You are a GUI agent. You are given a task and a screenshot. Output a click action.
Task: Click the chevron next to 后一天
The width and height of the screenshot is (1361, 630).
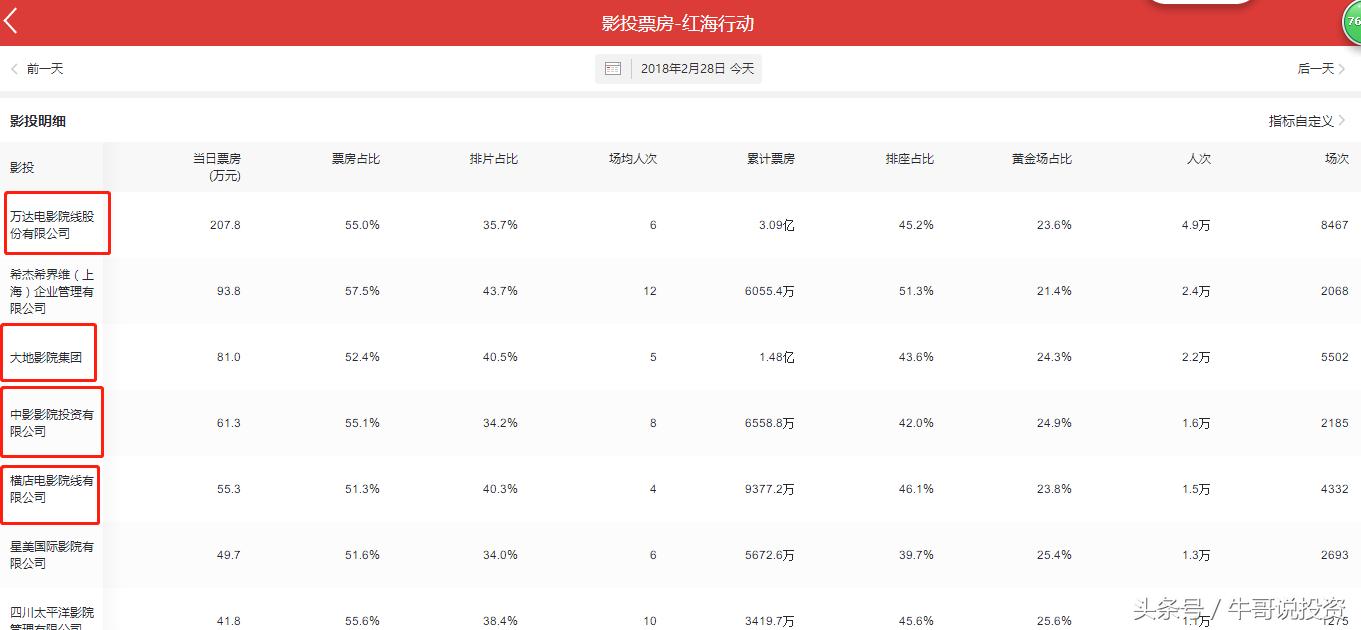[1343, 68]
